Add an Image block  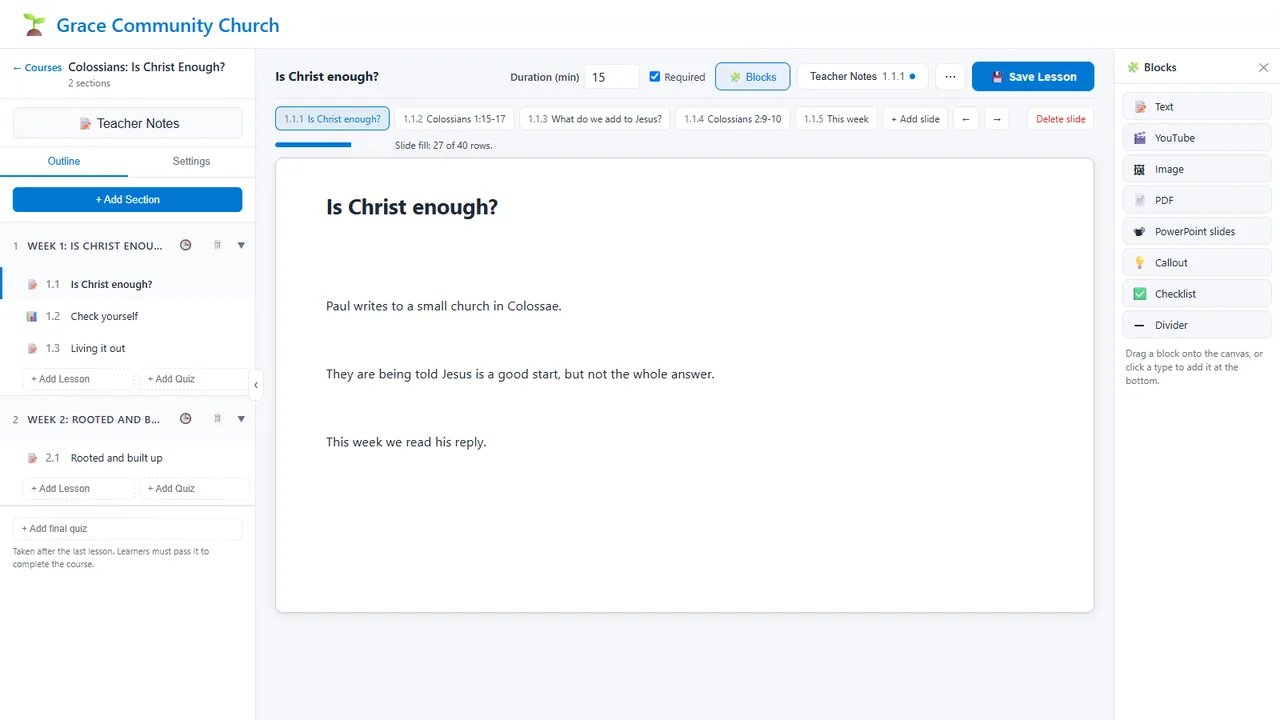[x=1197, y=169]
